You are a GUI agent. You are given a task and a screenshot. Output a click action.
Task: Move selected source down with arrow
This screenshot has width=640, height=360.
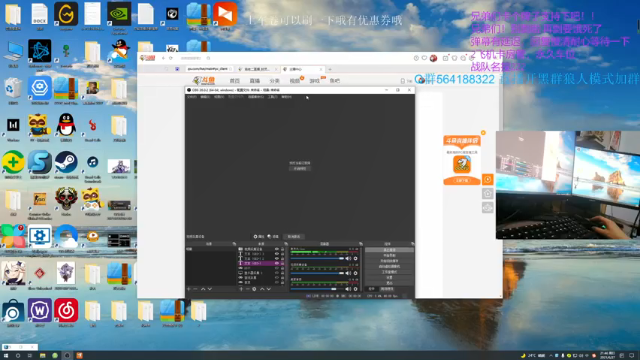[x=269, y=289]
